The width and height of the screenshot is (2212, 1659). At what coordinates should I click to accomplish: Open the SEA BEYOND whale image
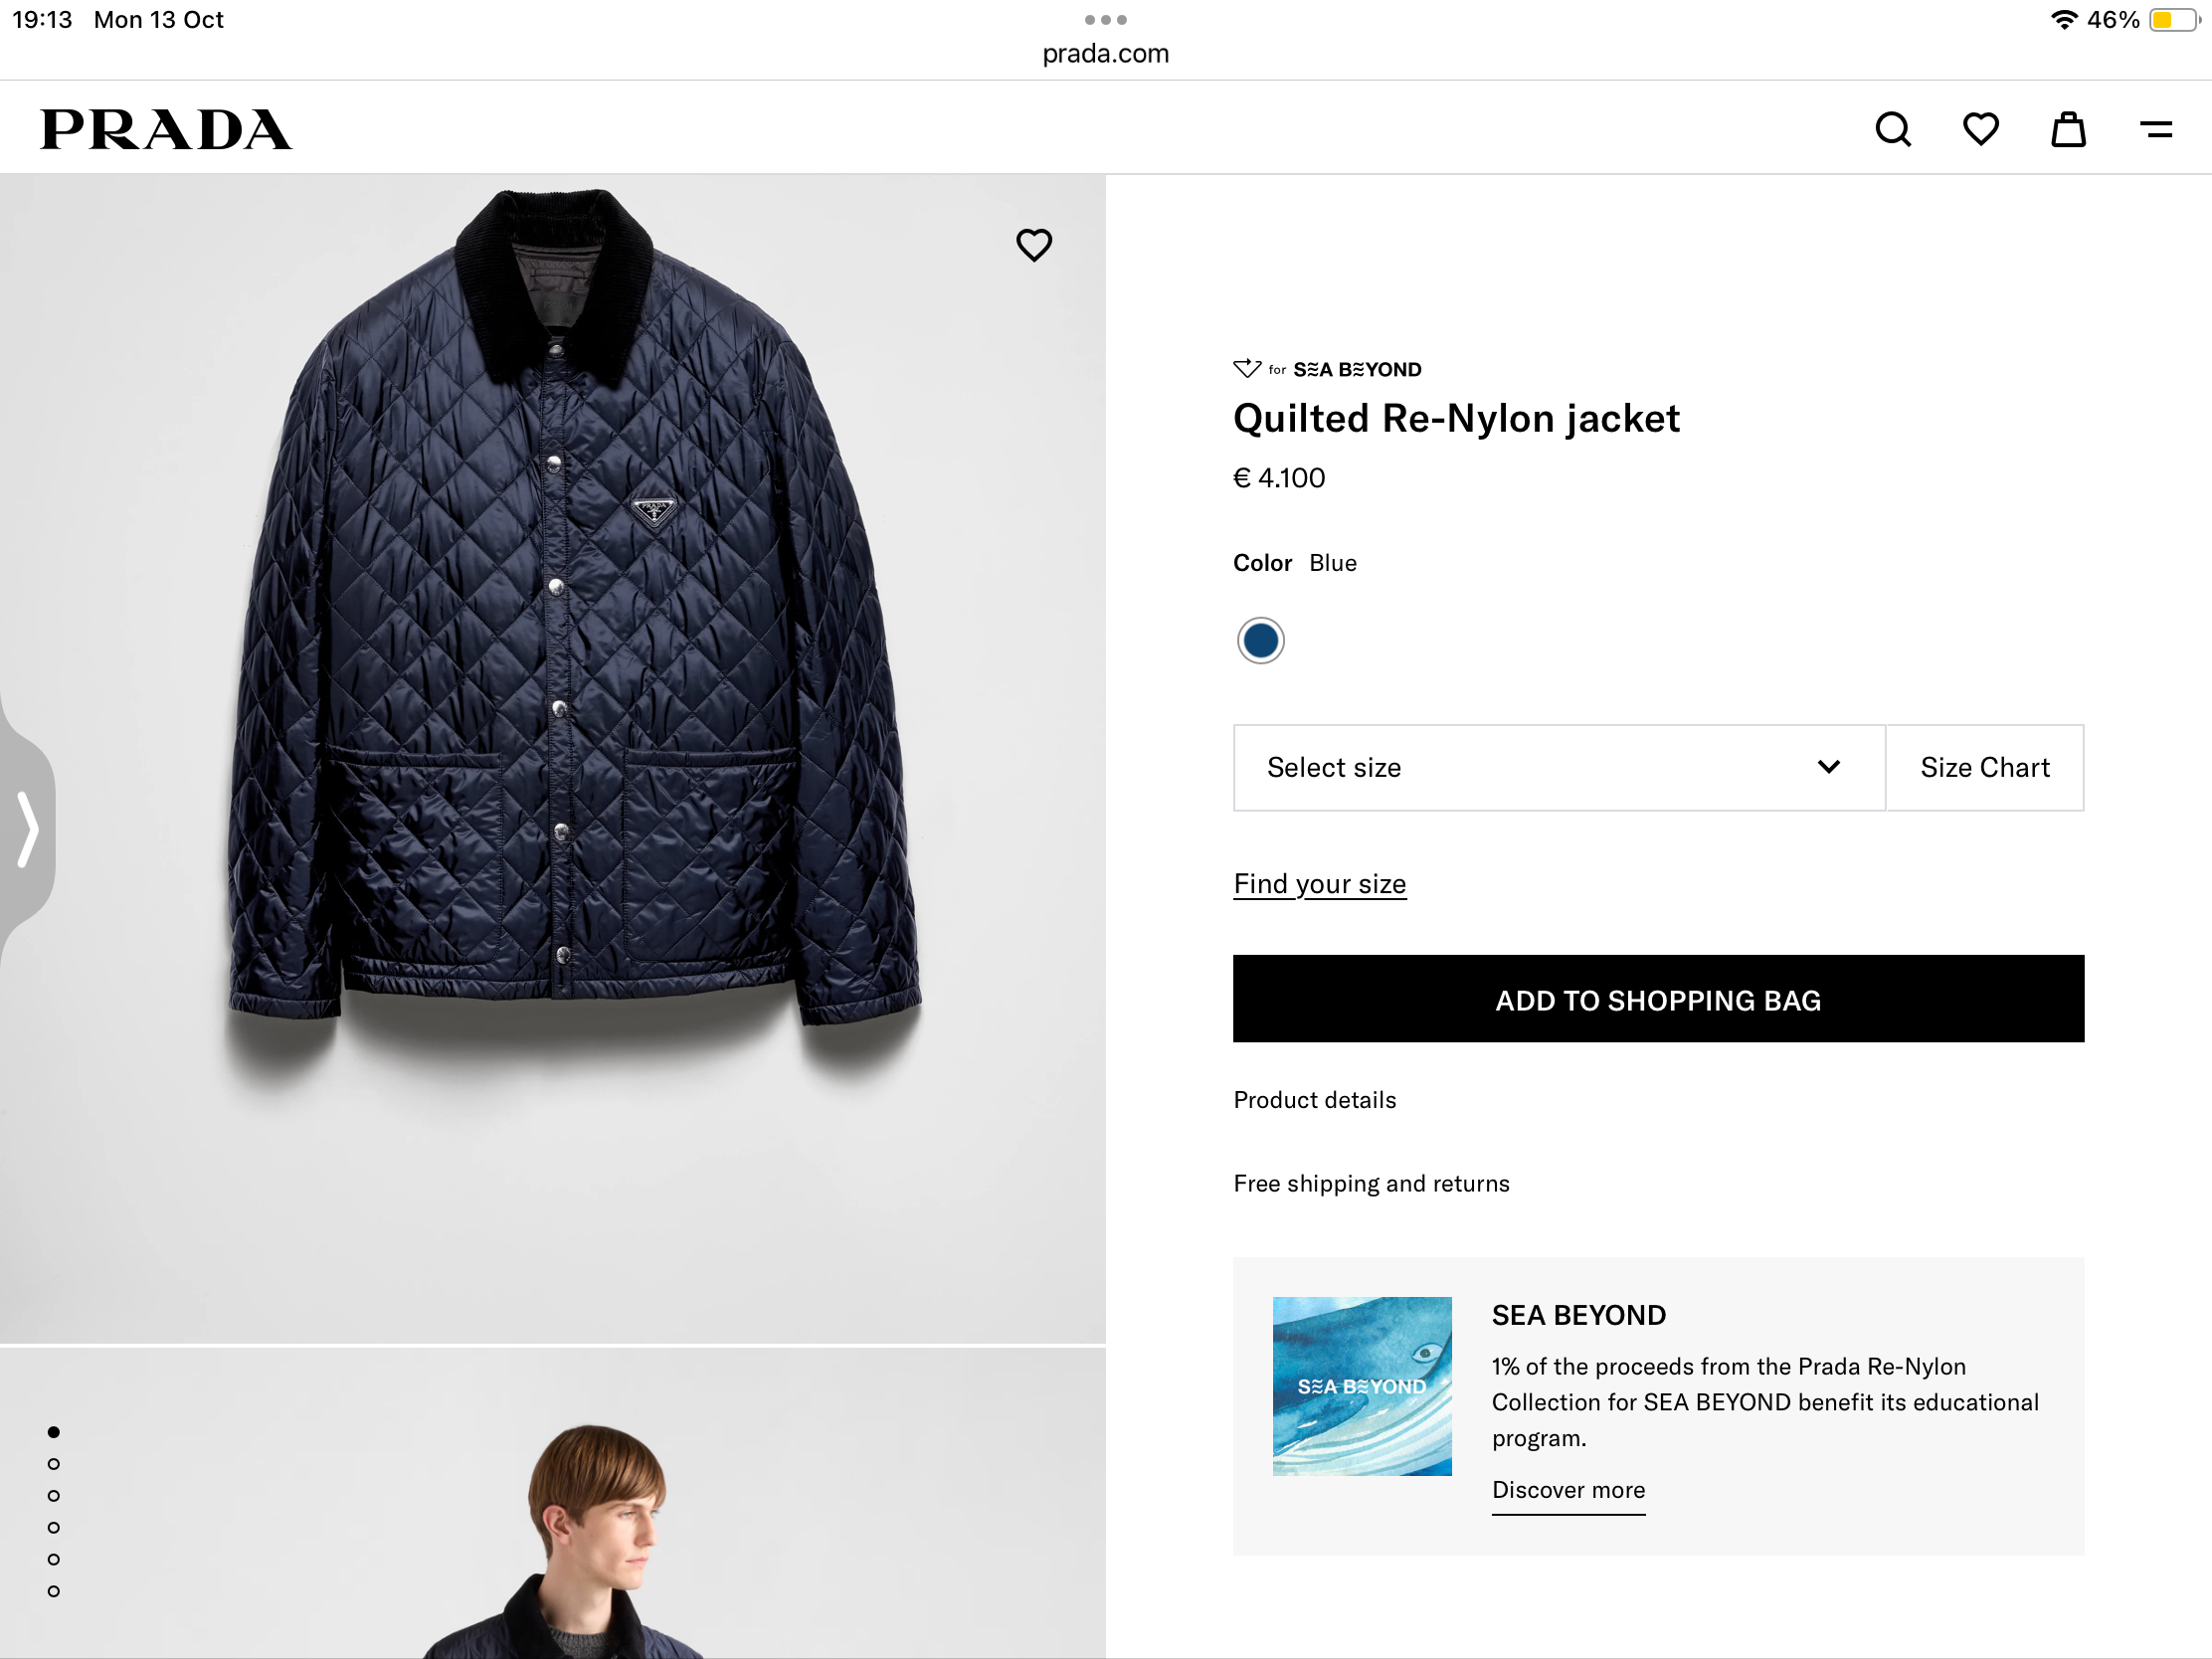pyautogui.click(x=1361, y=1386)
